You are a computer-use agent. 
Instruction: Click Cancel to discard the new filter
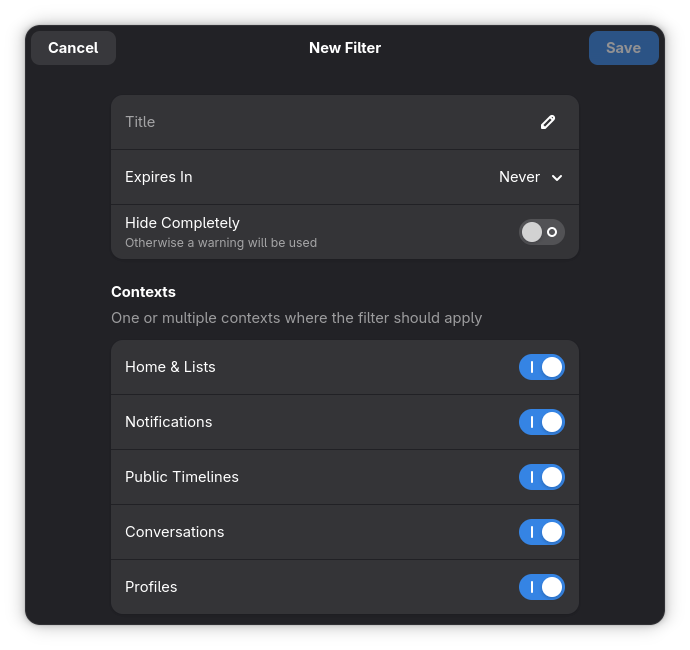[73, 48]
